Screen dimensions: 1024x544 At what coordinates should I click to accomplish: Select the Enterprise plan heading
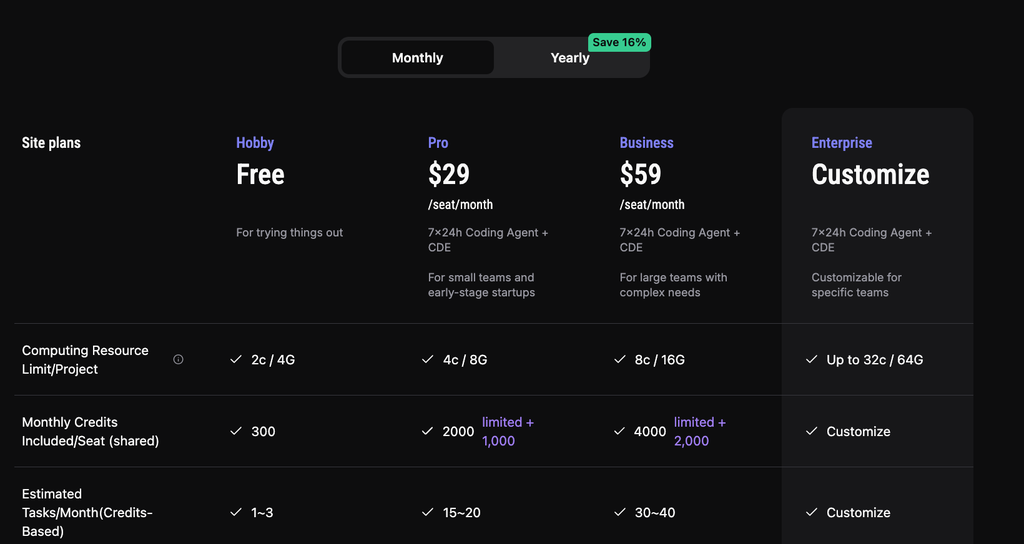pyautogui.click(x=842, y=142)
